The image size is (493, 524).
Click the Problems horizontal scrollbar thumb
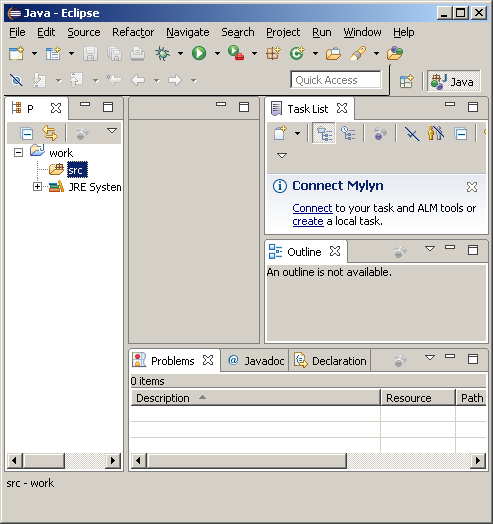tap(247, 461)
